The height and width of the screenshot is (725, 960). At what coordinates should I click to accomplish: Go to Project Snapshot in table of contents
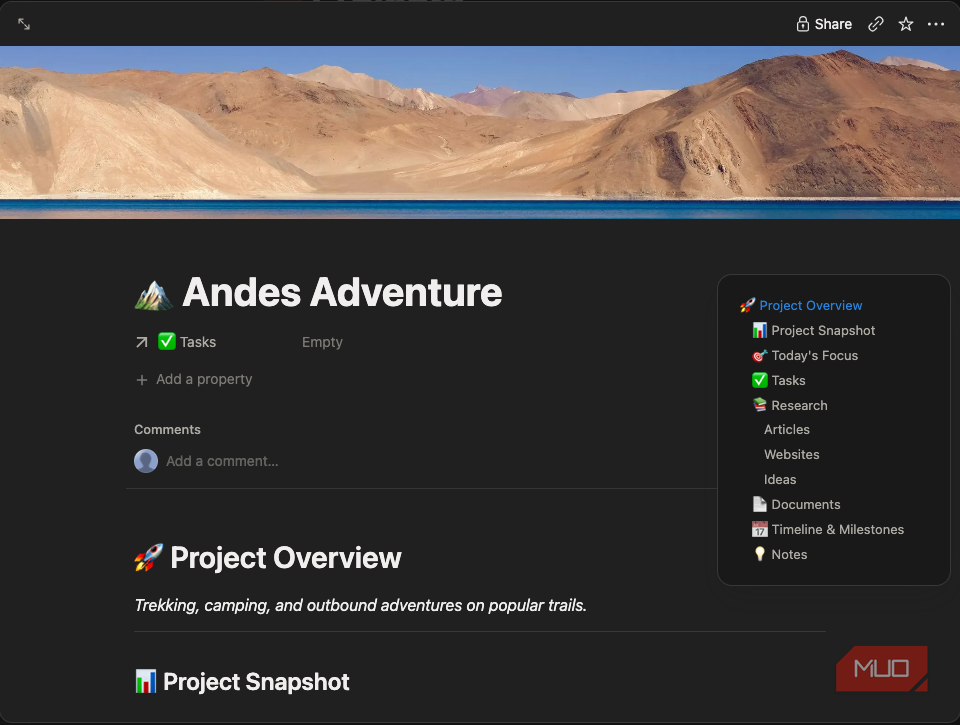[814, 330]
